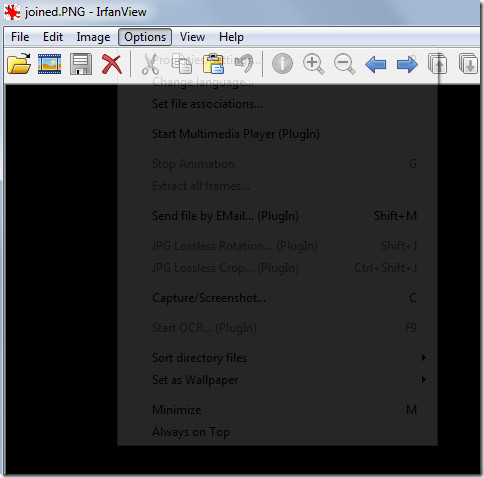
Task: Open the Image menu
Action: tap(93, 37)
